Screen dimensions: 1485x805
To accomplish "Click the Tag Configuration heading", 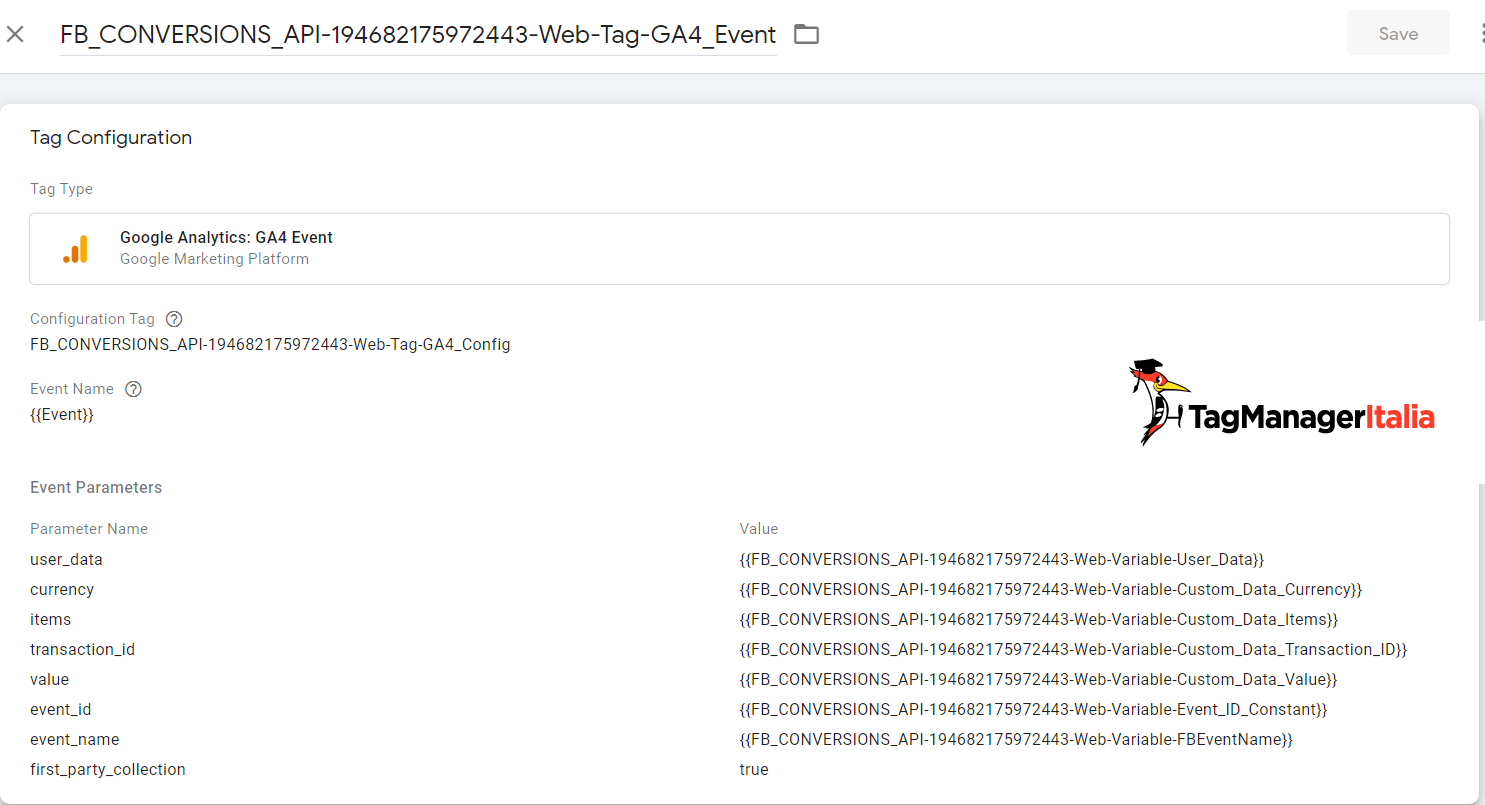I will [111, 137].
